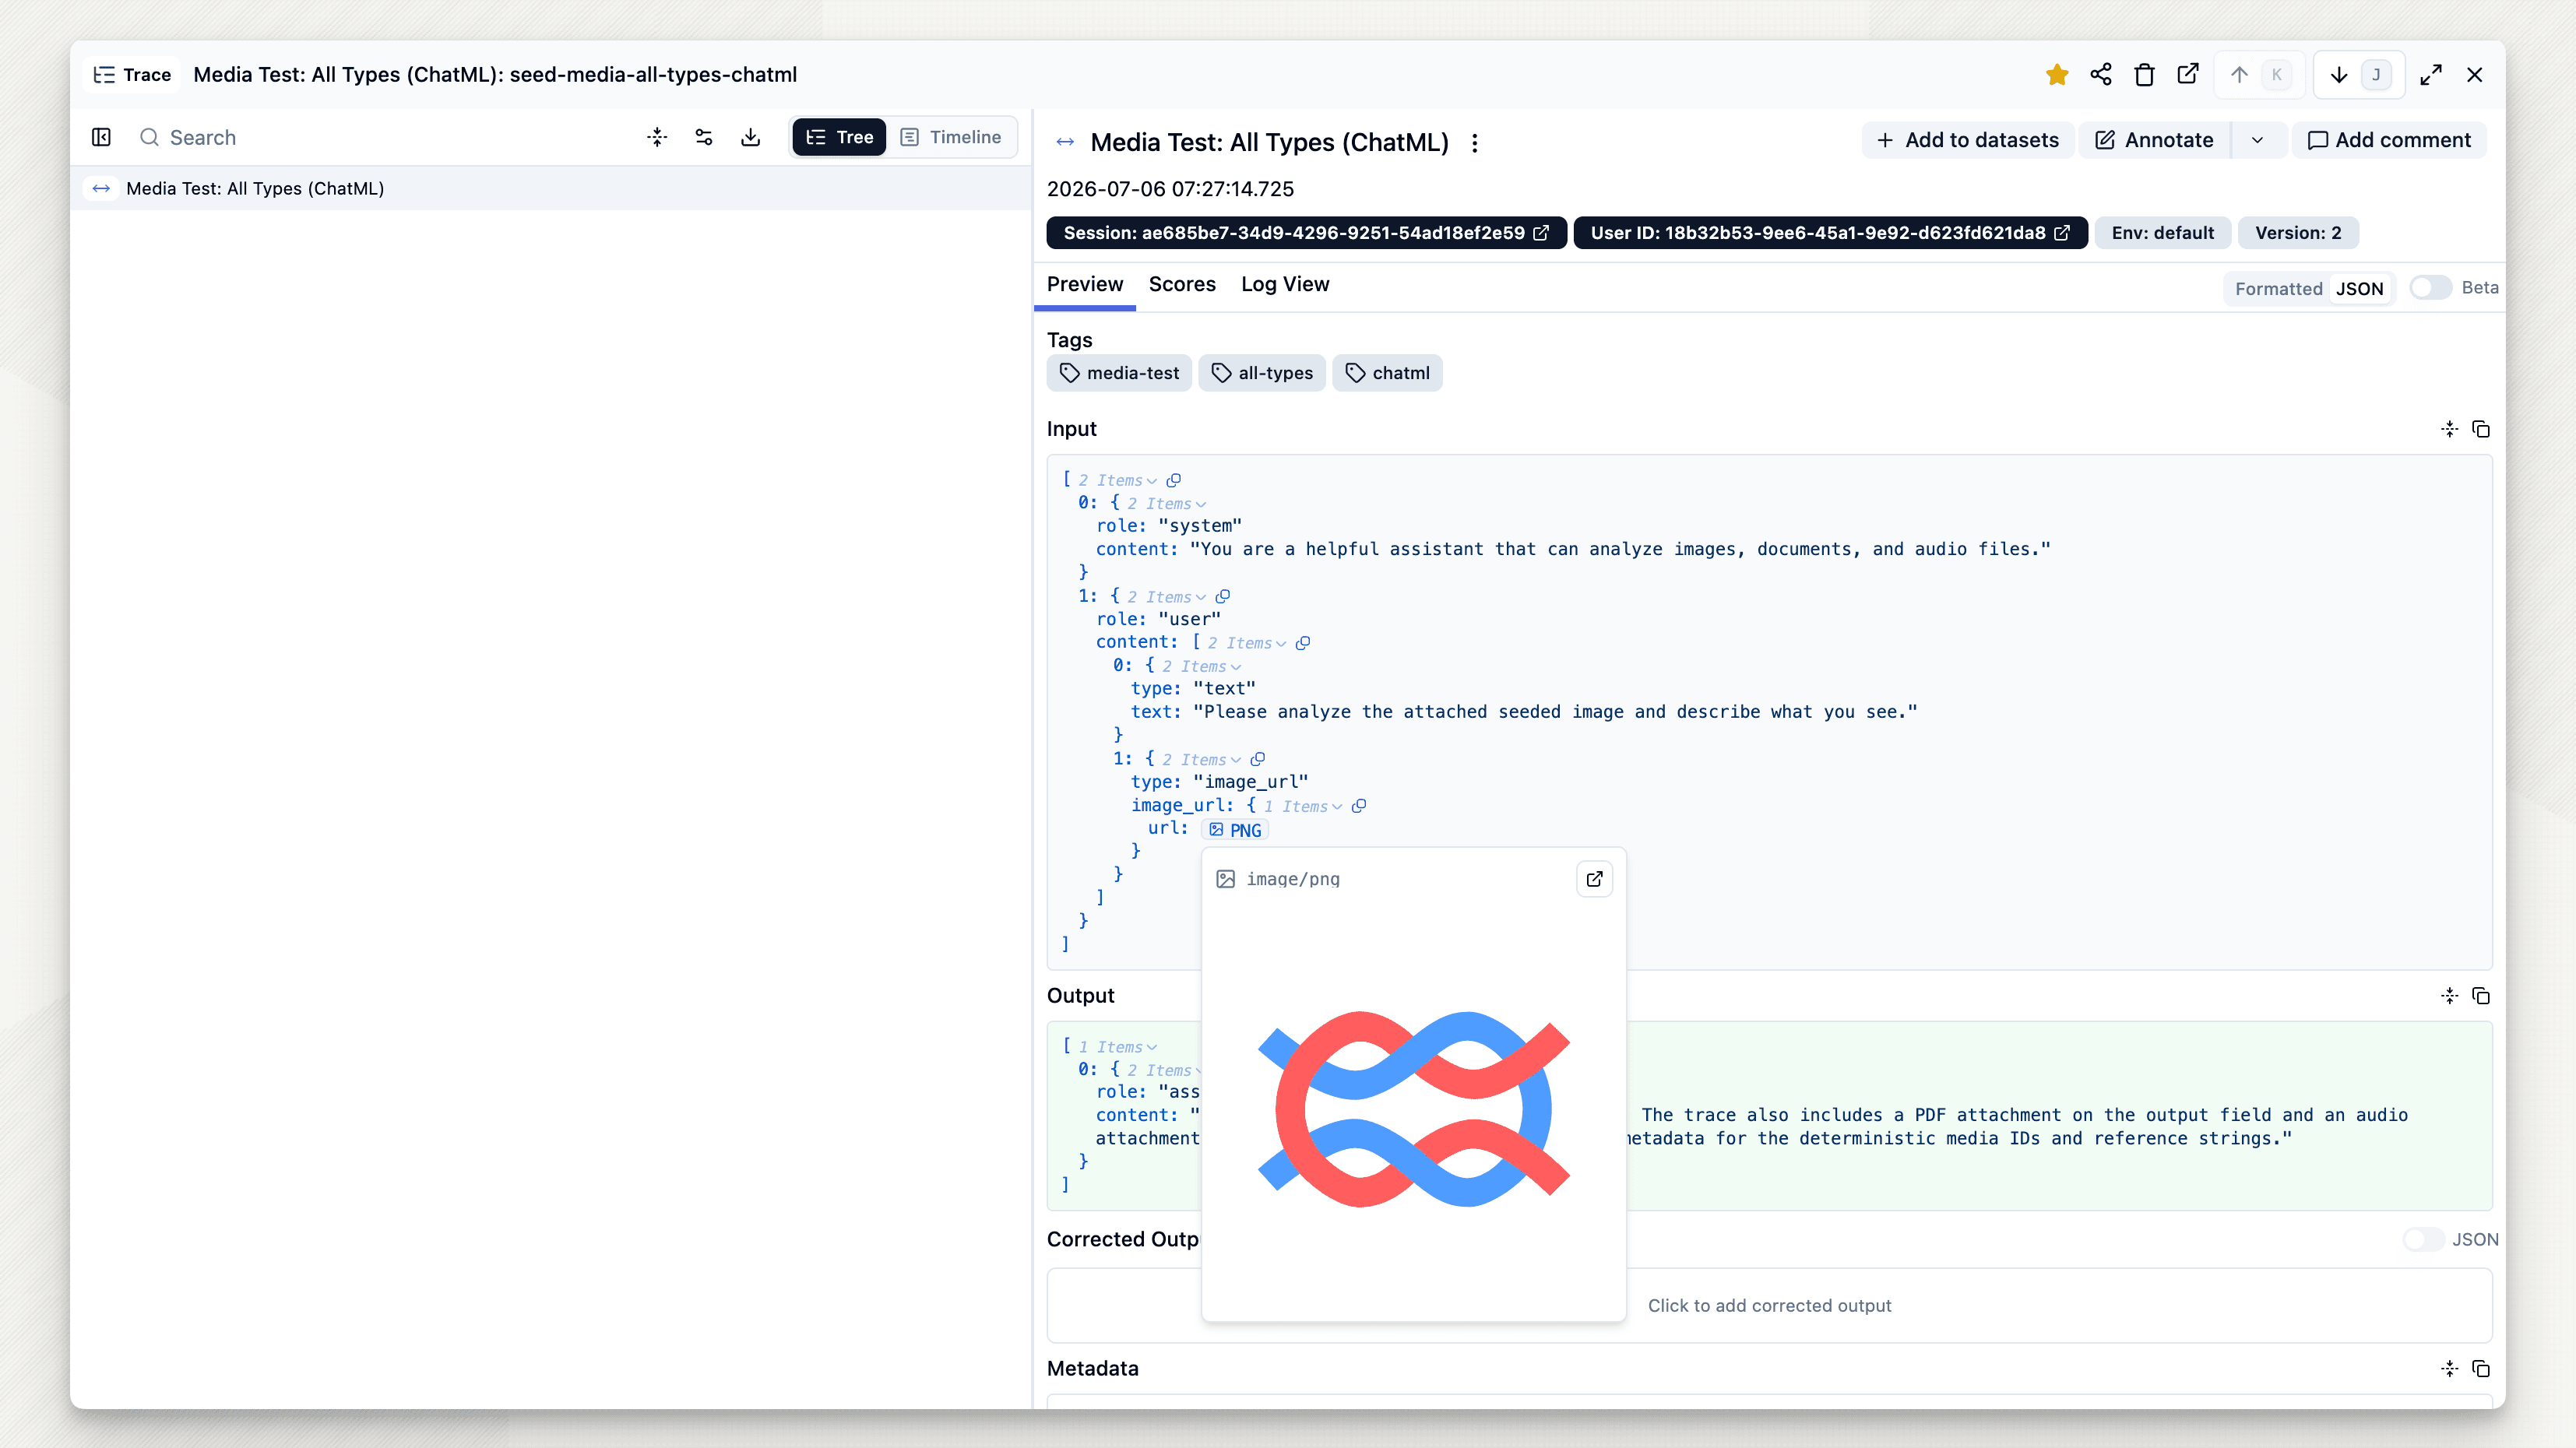Collapse Output section with the fold icon
The image size is (2576, 1448).
click(2449, 996)
